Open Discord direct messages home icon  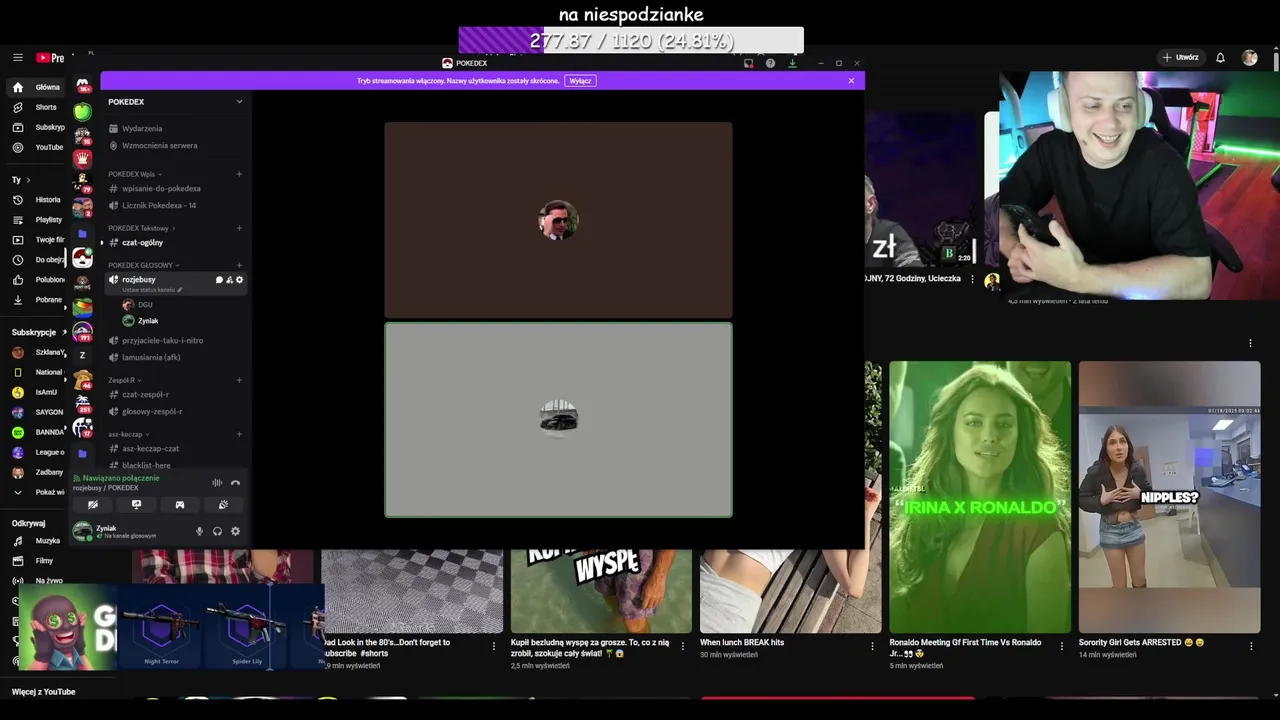click(83, 86)
